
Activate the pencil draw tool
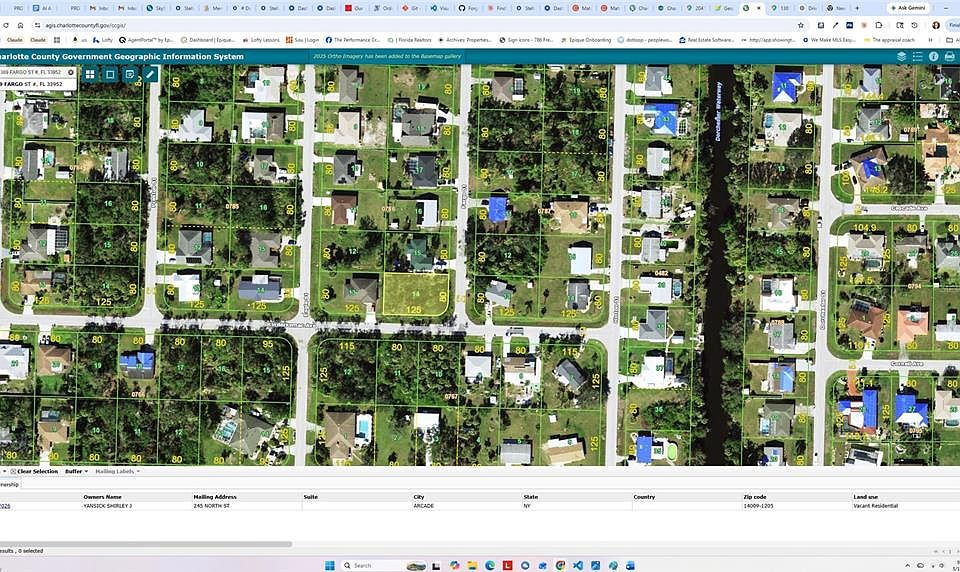pyautogui.click(x=150, y=74)
